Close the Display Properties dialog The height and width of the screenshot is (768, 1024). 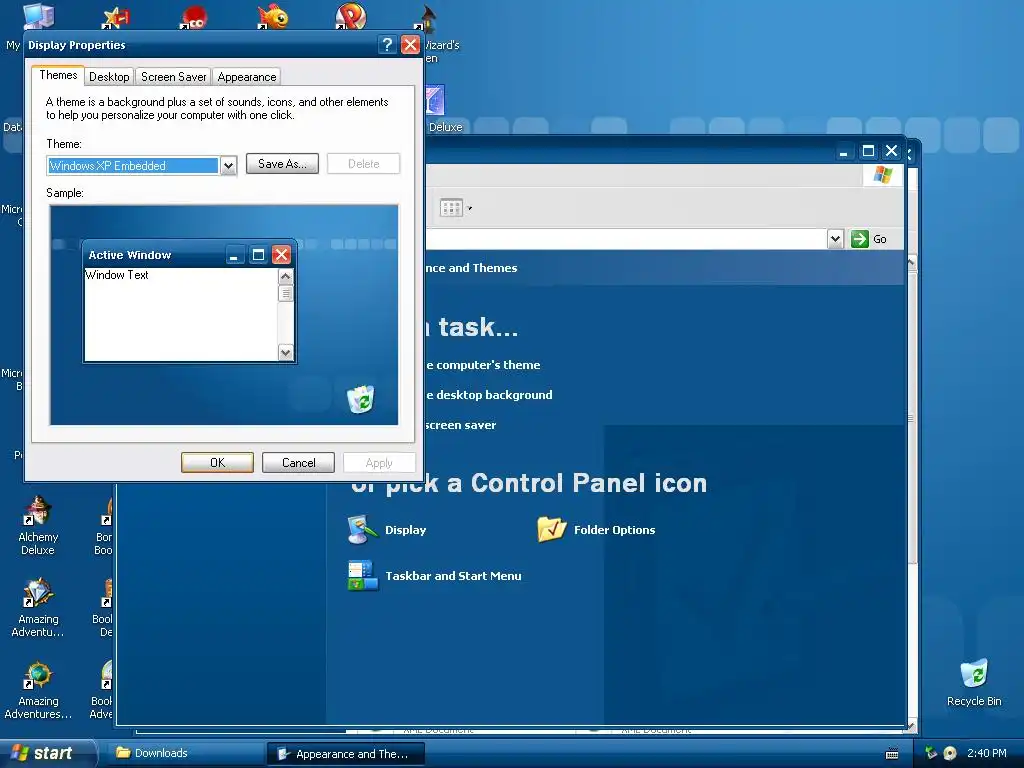point(410,44)
